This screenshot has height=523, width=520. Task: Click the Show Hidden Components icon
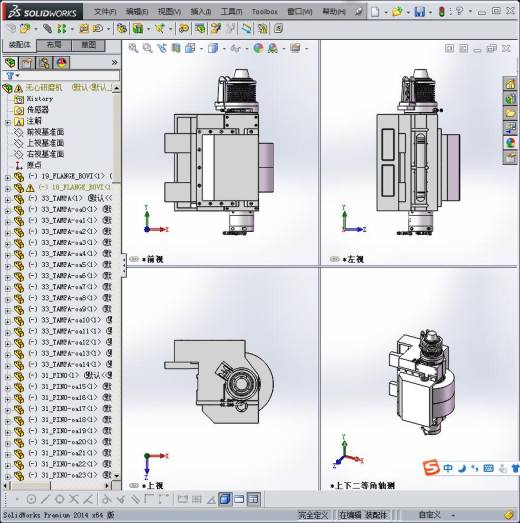click(122, 29)
